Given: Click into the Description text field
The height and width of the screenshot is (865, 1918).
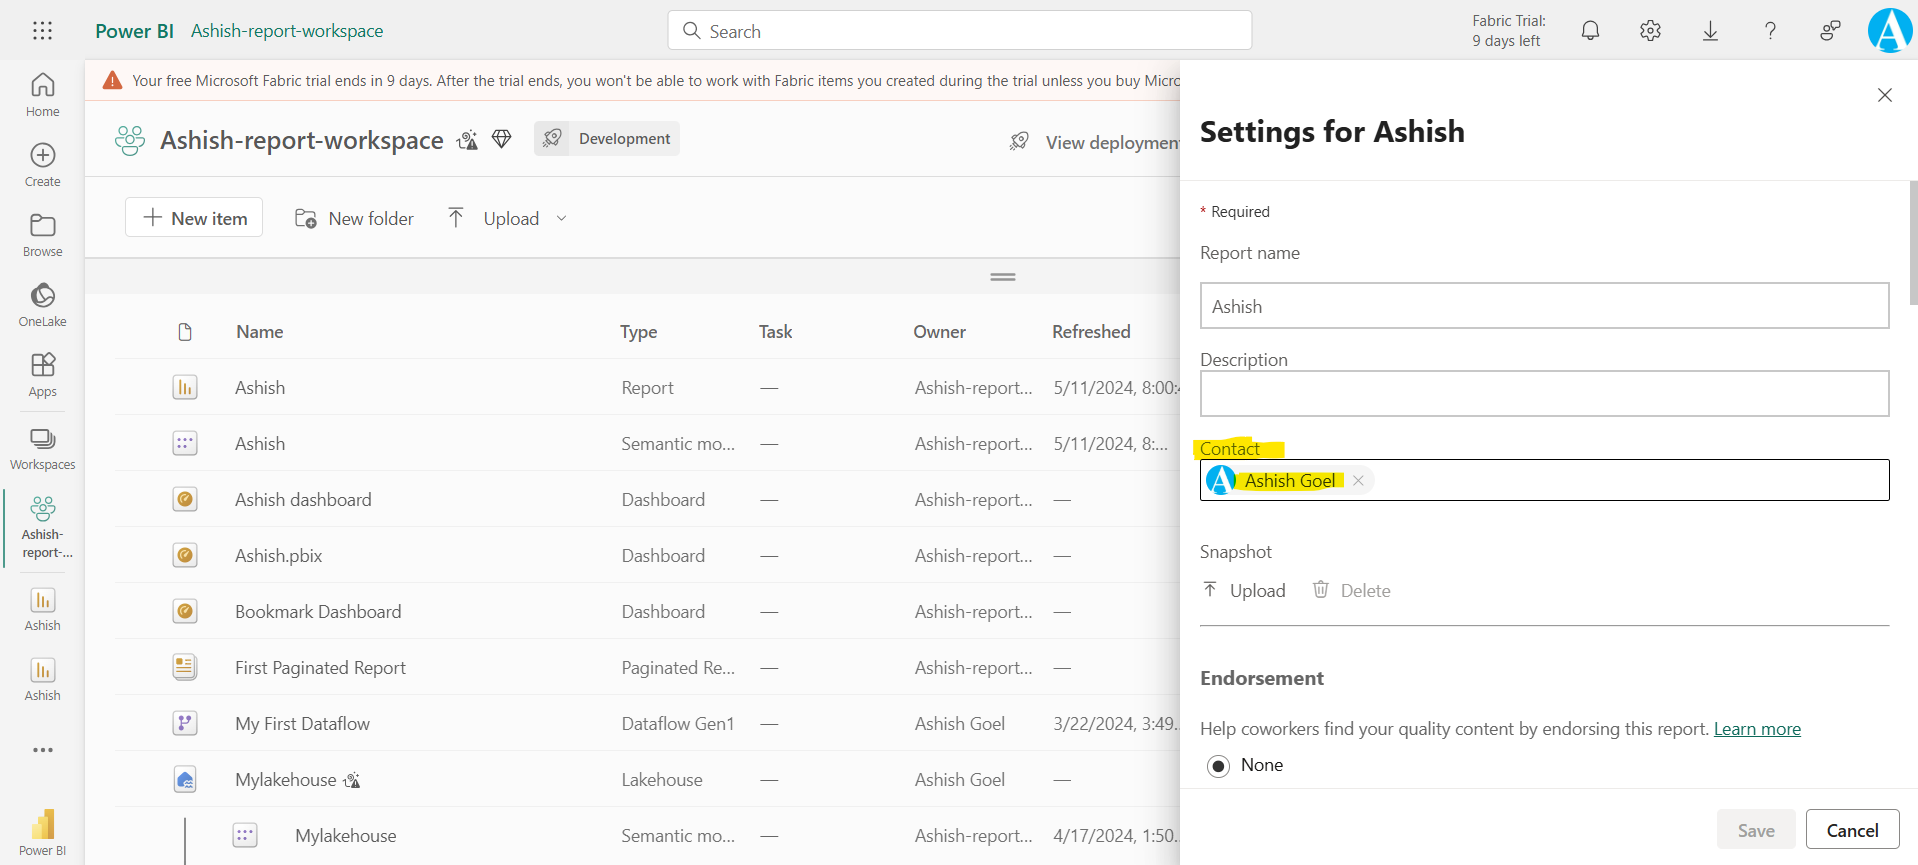Looking at the screenshot, I should click(1543, 394).
